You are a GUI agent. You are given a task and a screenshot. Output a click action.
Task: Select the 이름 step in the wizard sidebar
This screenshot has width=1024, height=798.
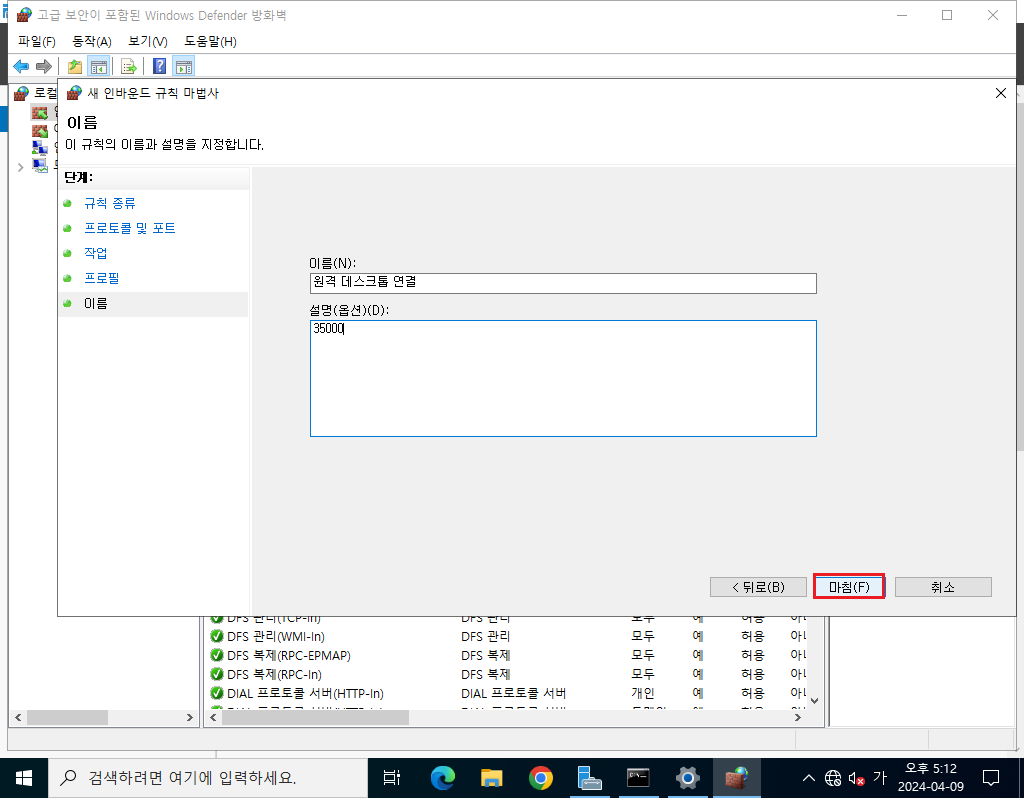pos(95,303)
